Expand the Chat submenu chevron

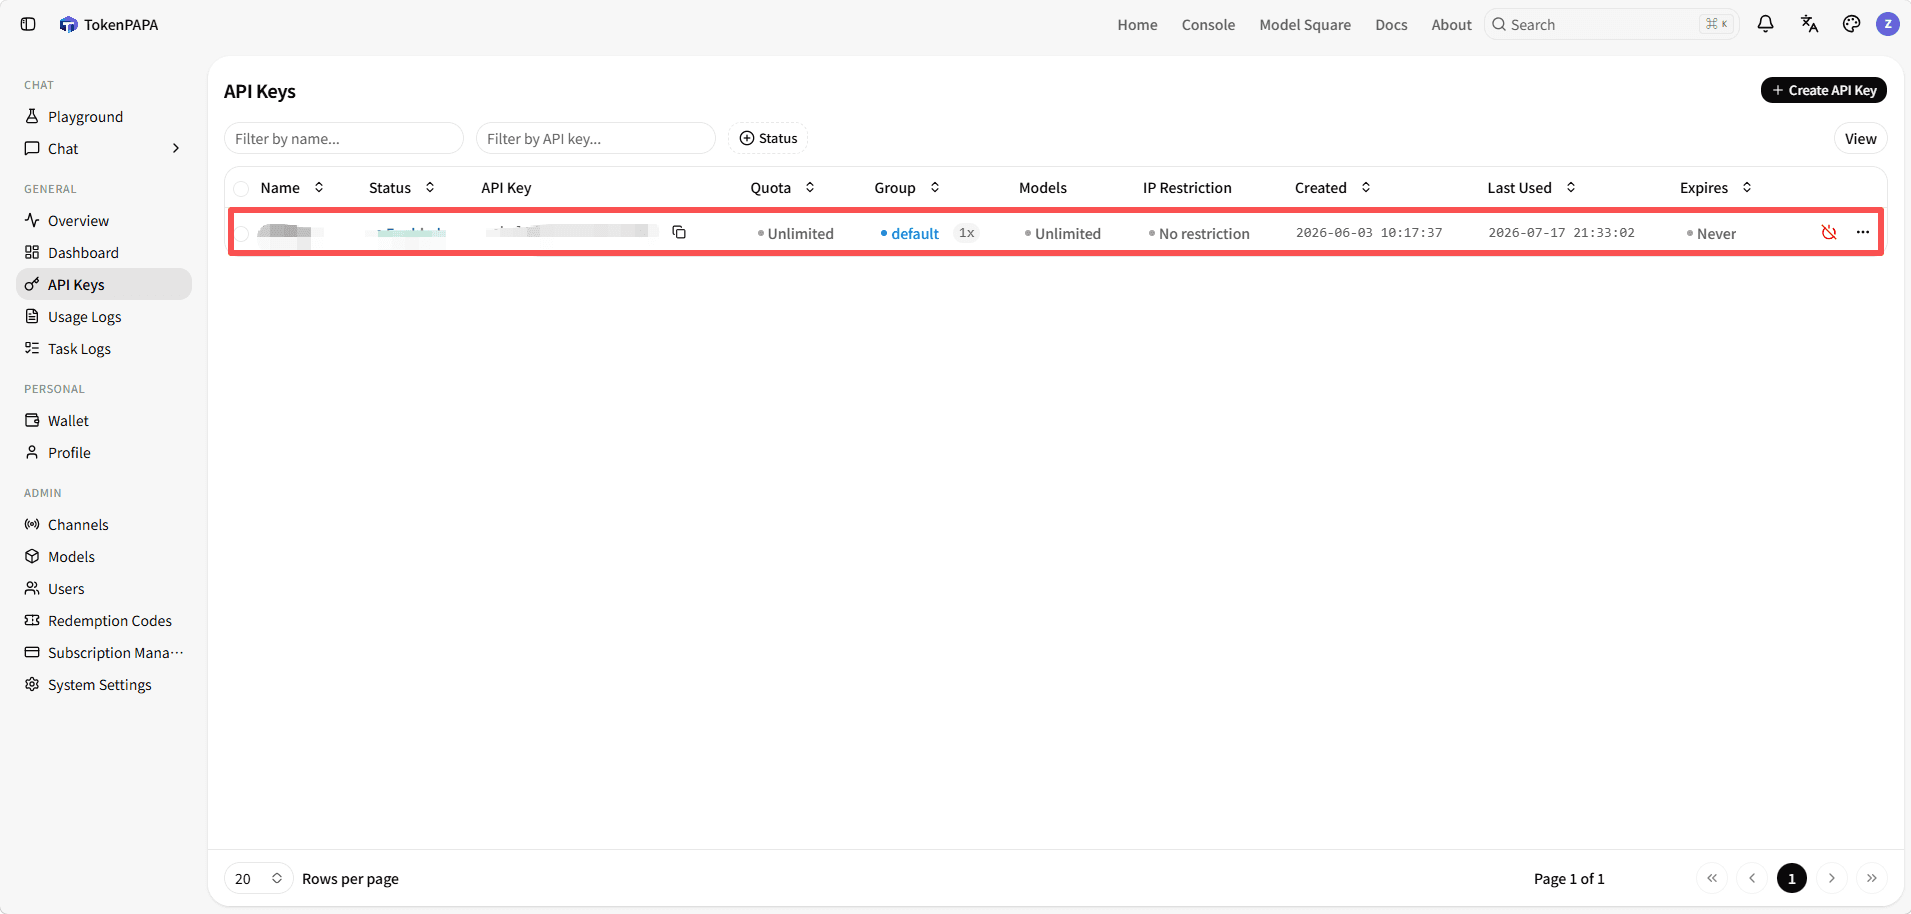click(x=176, y=148)
